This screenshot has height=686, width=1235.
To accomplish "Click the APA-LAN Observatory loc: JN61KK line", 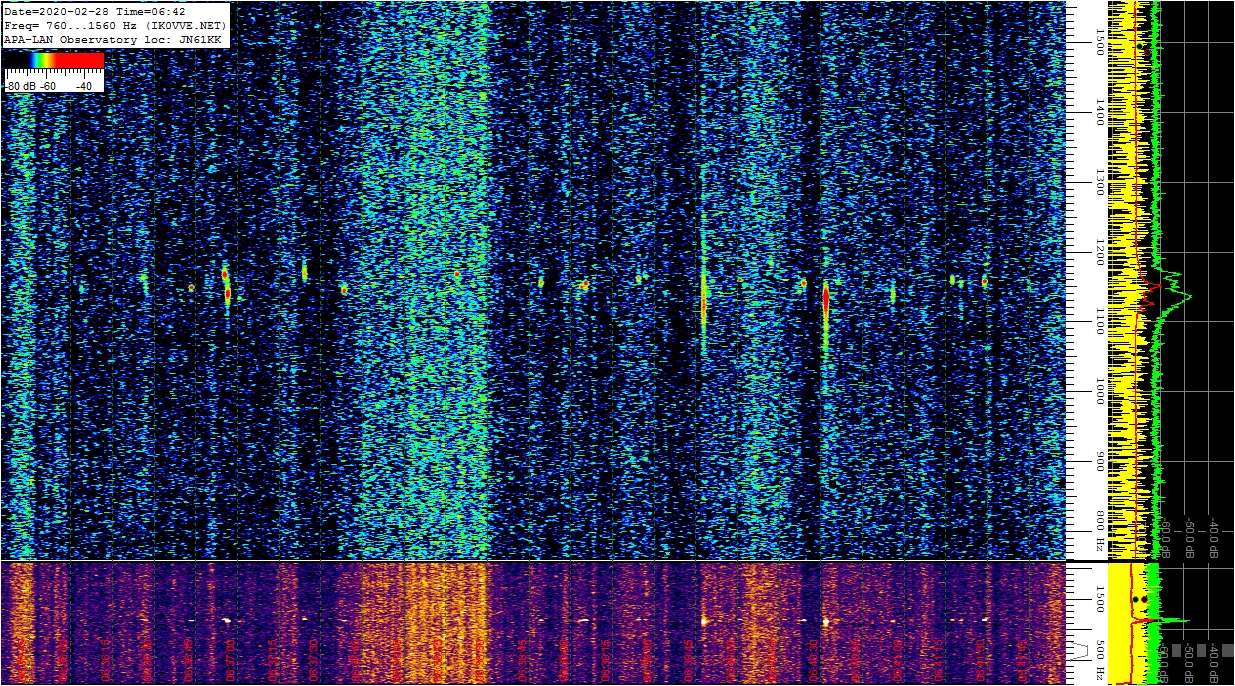I will click(112, 40).
